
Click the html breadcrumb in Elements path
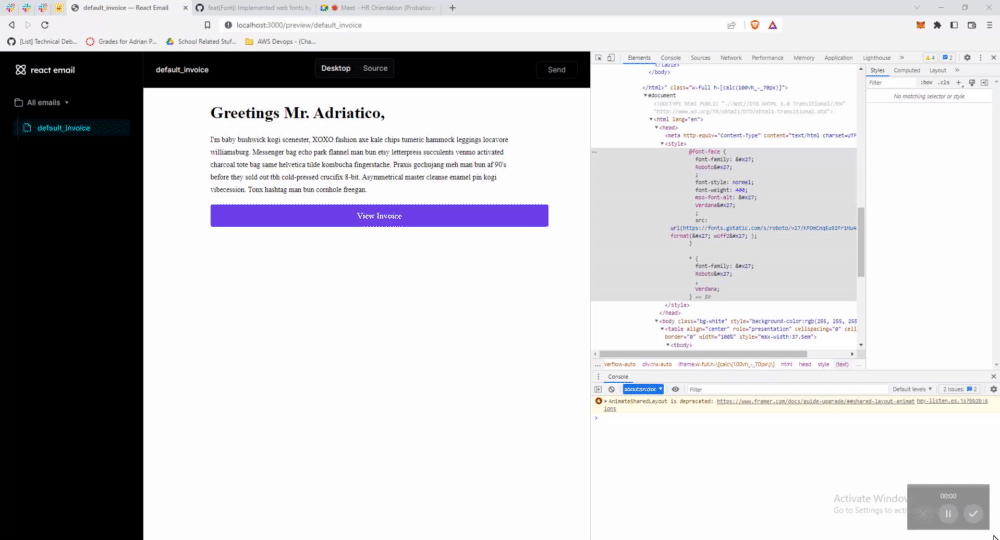tap(786, 364)
